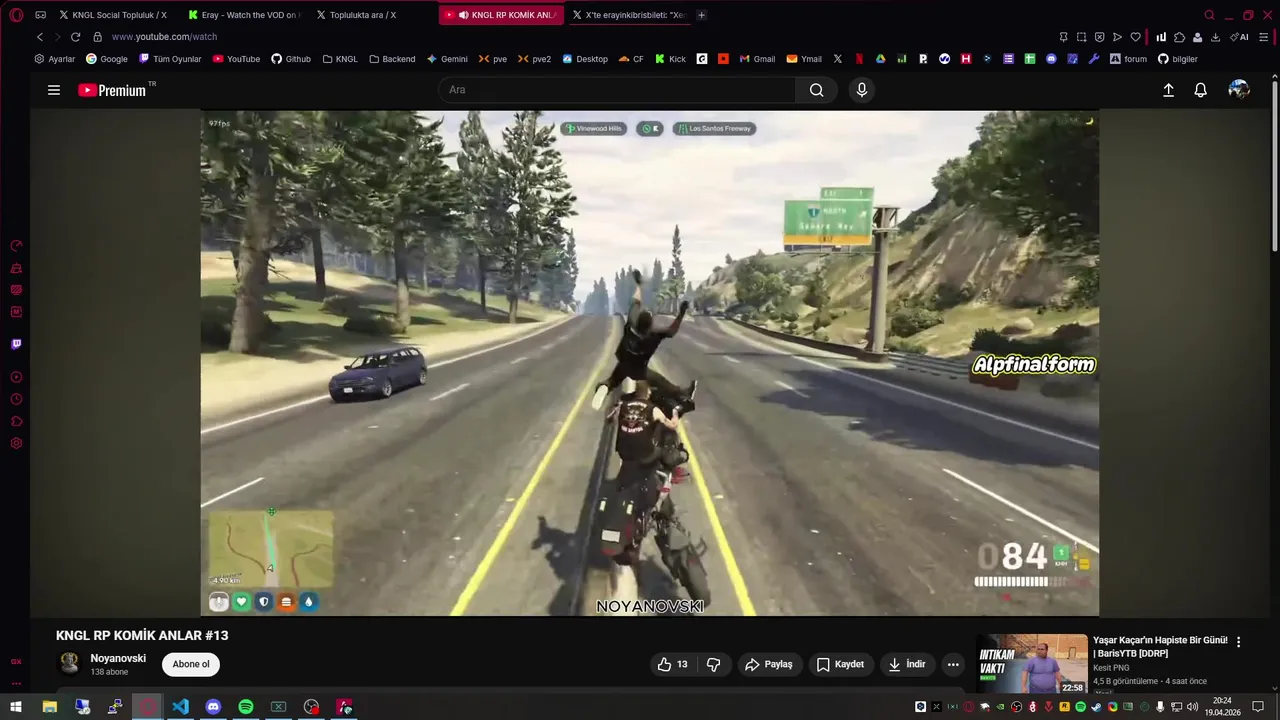The height and width of the screenshot is (720, 1280).
Task: Open the Windows Start menu
Action: (x=16, y=707)
